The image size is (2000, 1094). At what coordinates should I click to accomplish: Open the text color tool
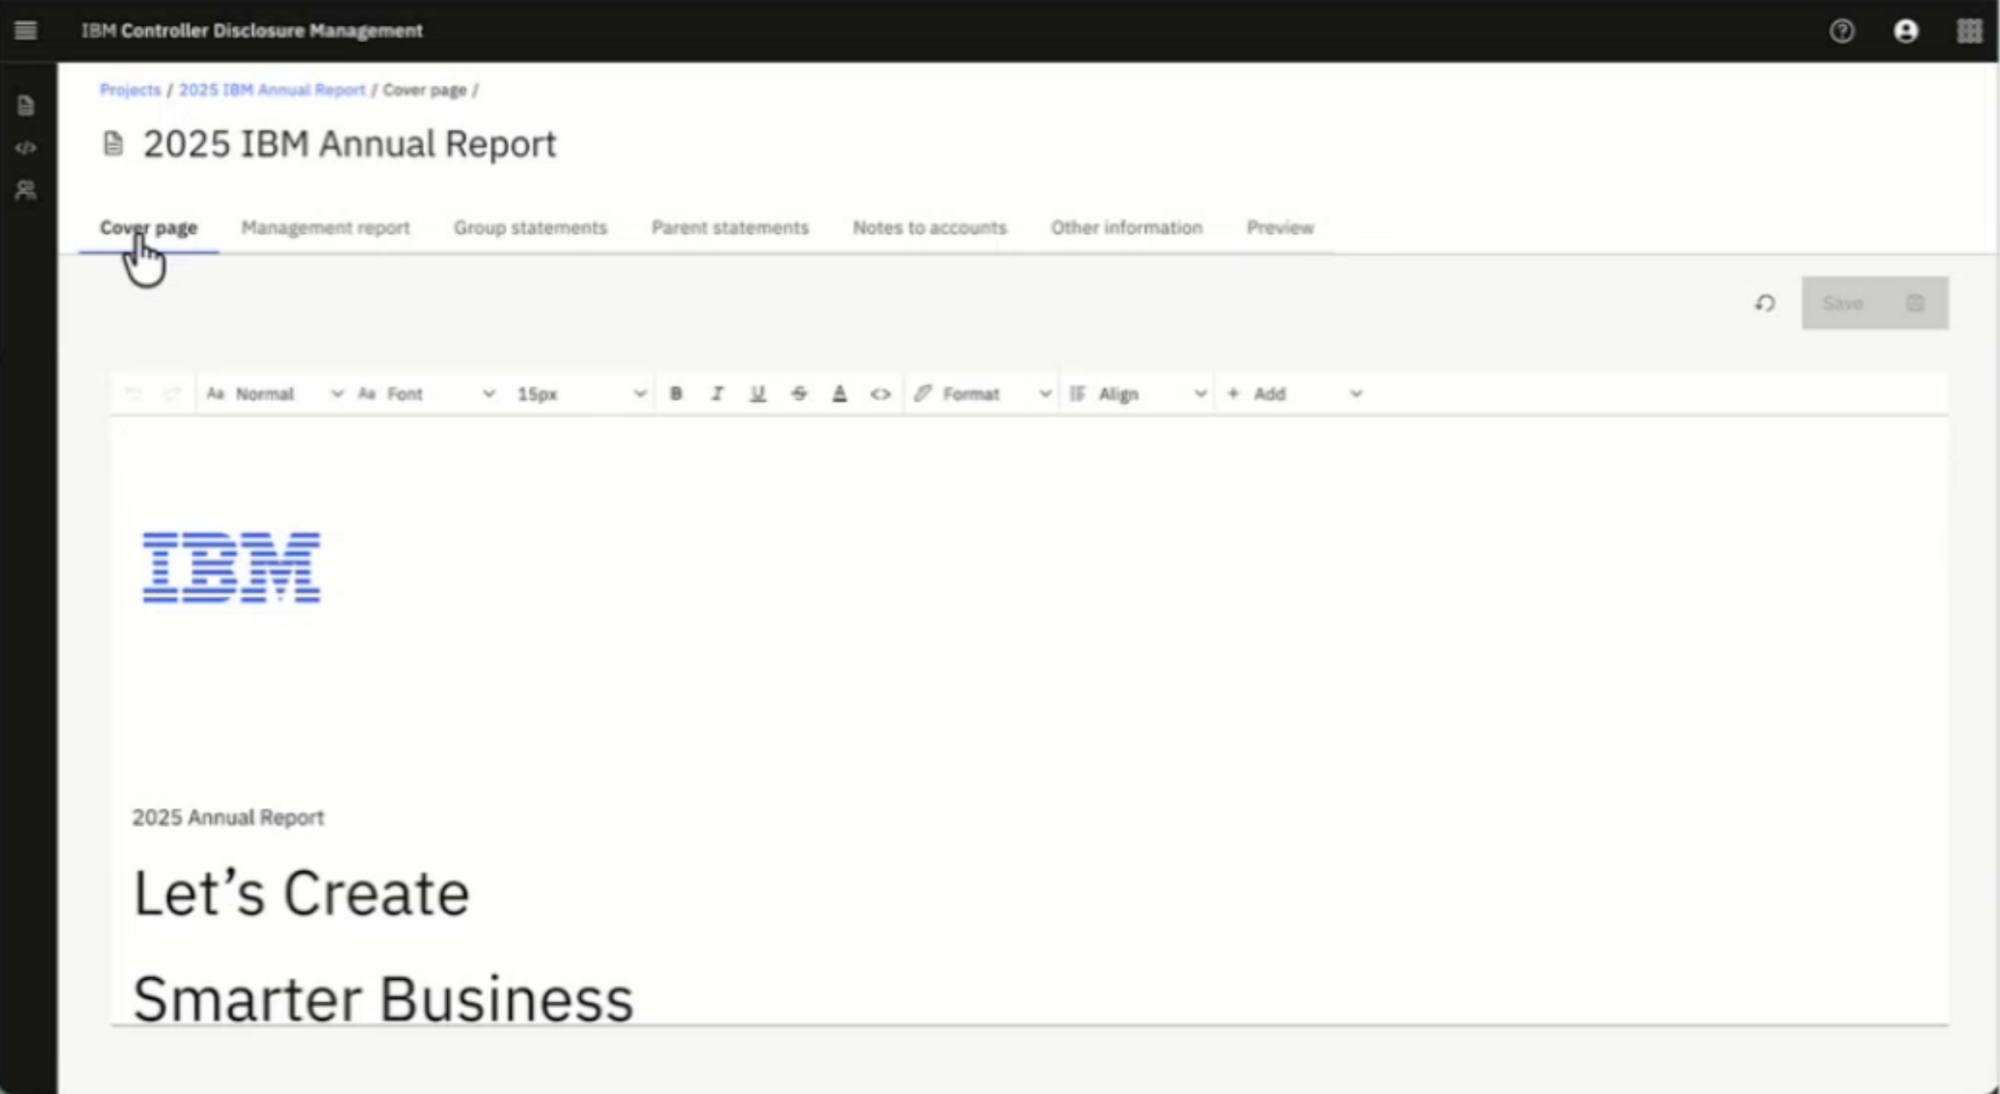pyautogui.click(x=840, y=394)
